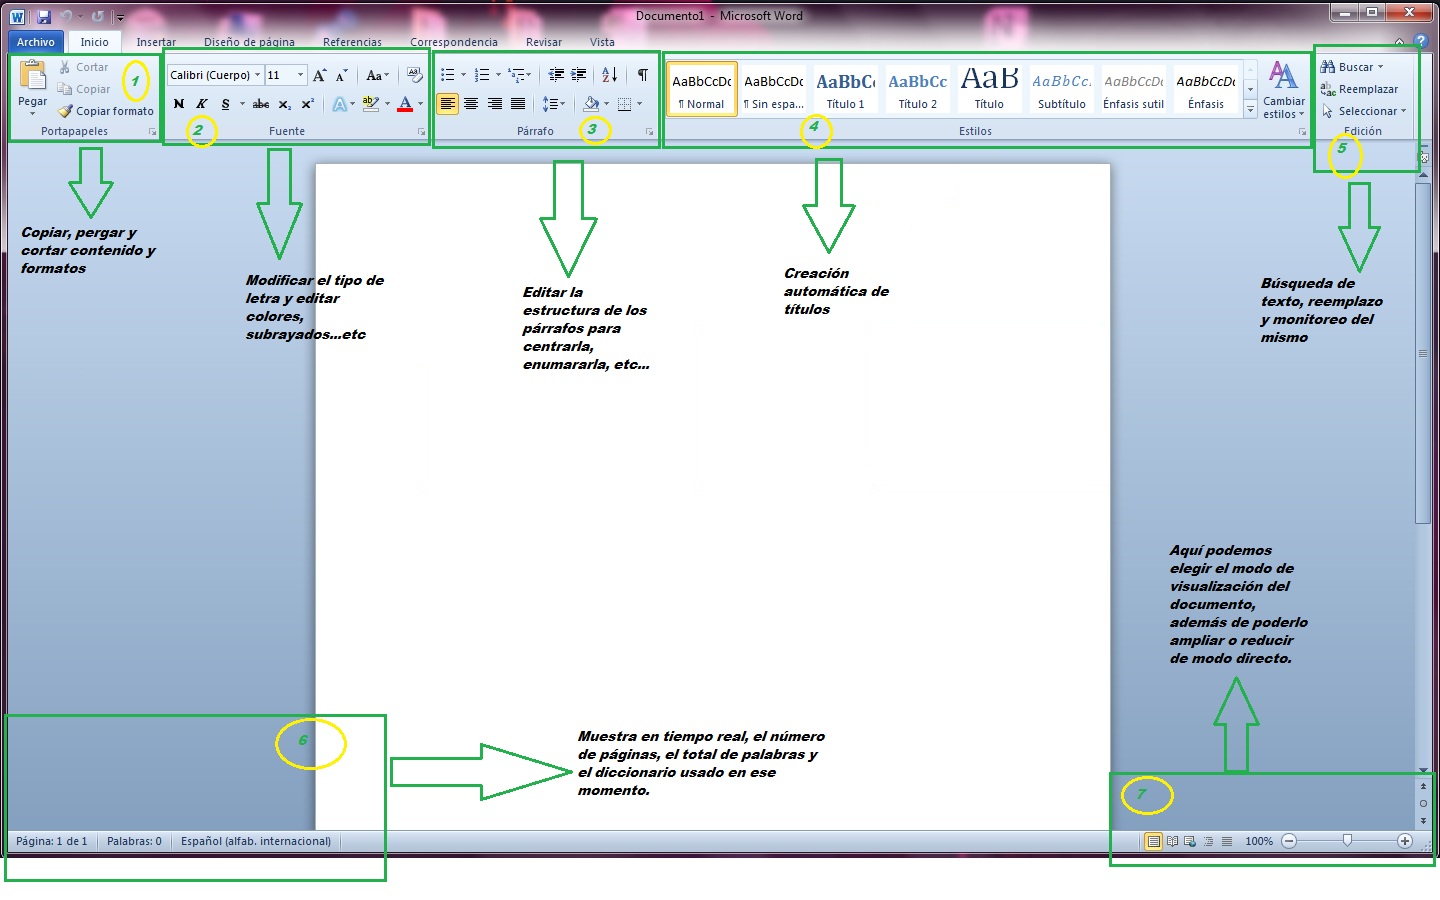Open the multilevel list dropdown
The width and height of the screenshot is (1440, 900).
529,75
